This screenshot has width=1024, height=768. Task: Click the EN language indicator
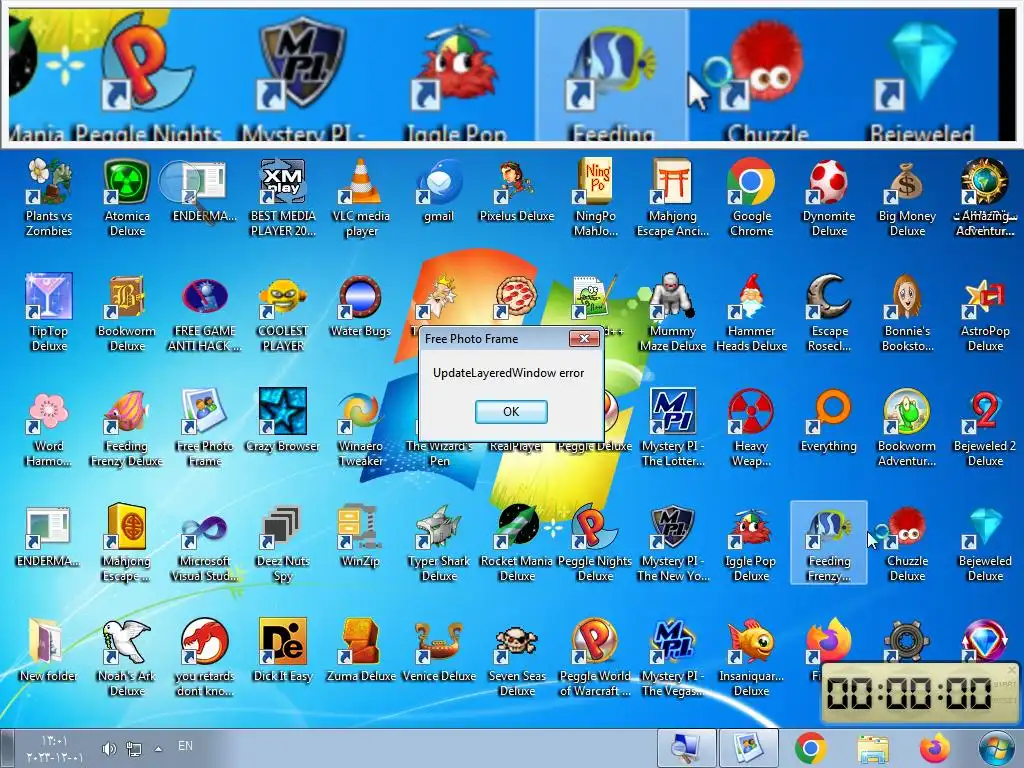pyautogui.click(x=185, y=746)
